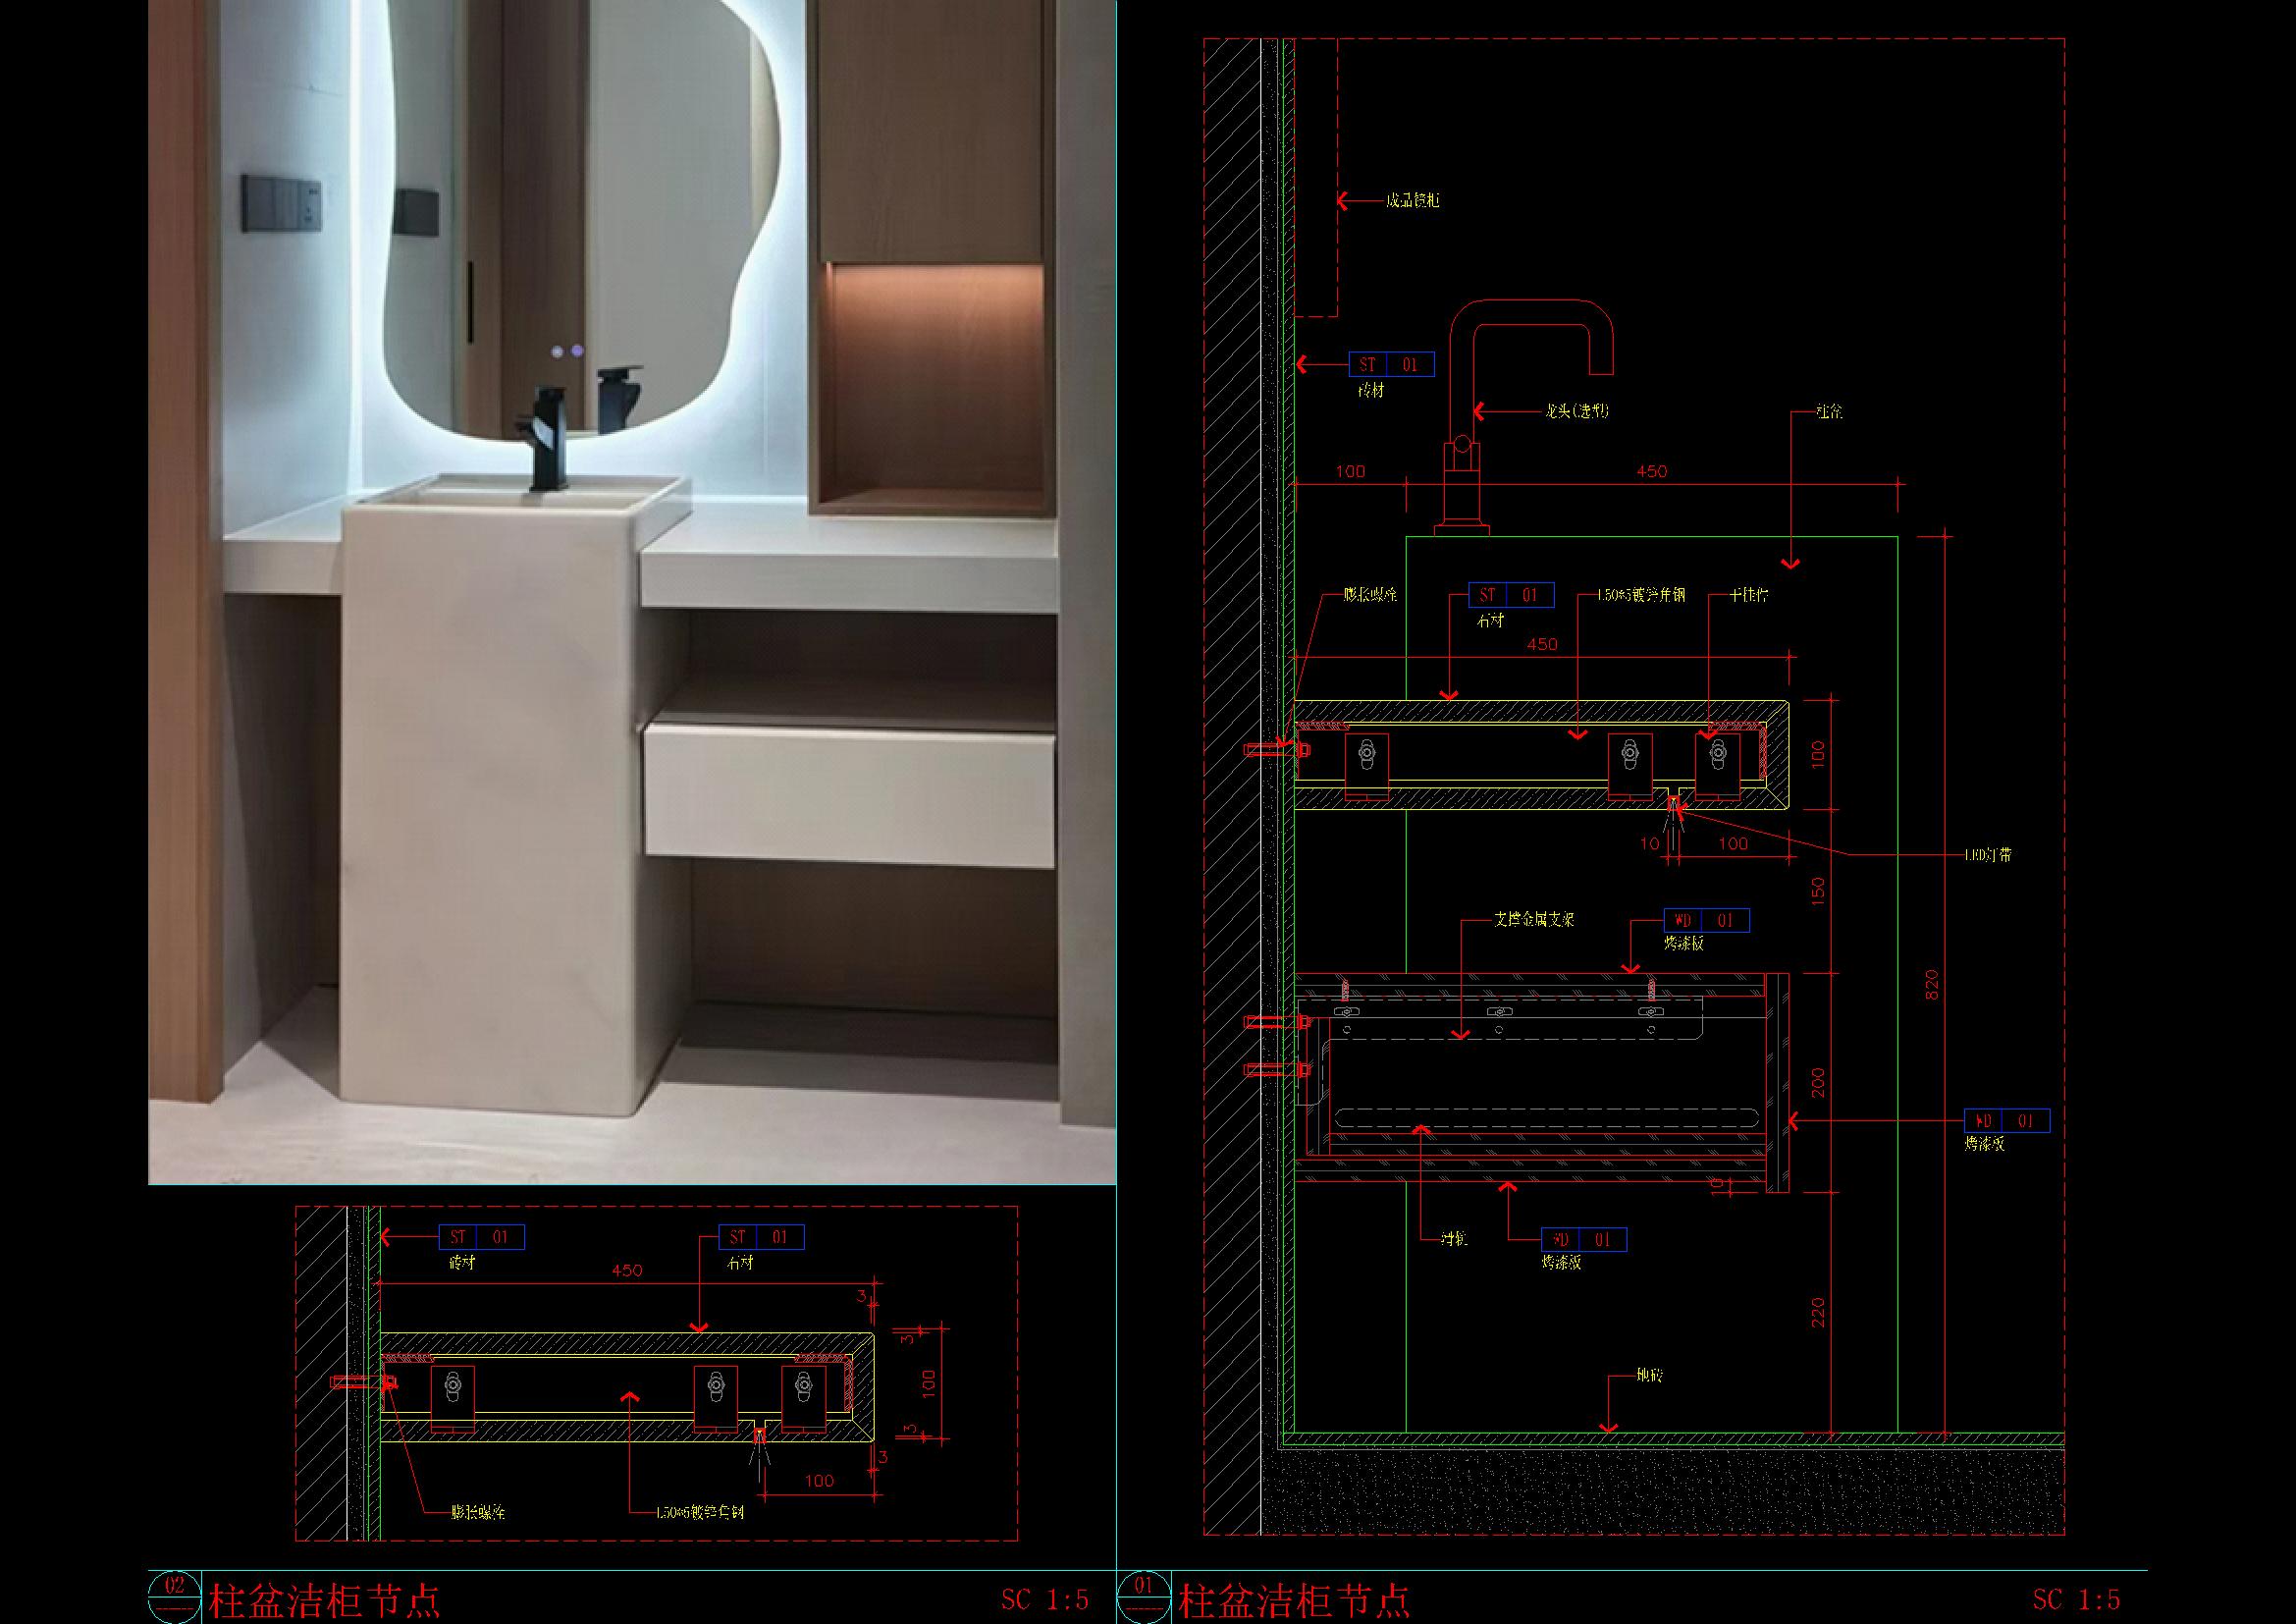Click the 220 vertical dimension text
Image resolution: width=2296 pixels, height=1624 pixels.
click(x=1817, y=1313)
